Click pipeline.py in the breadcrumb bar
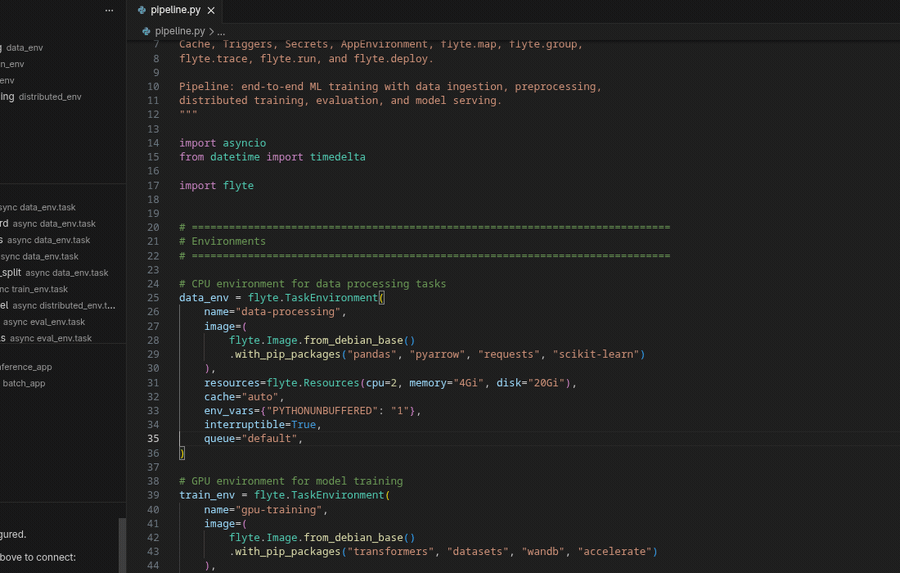The height and width of the screenshot is (573, 900). pyautogui.click(x=180, y=31)
